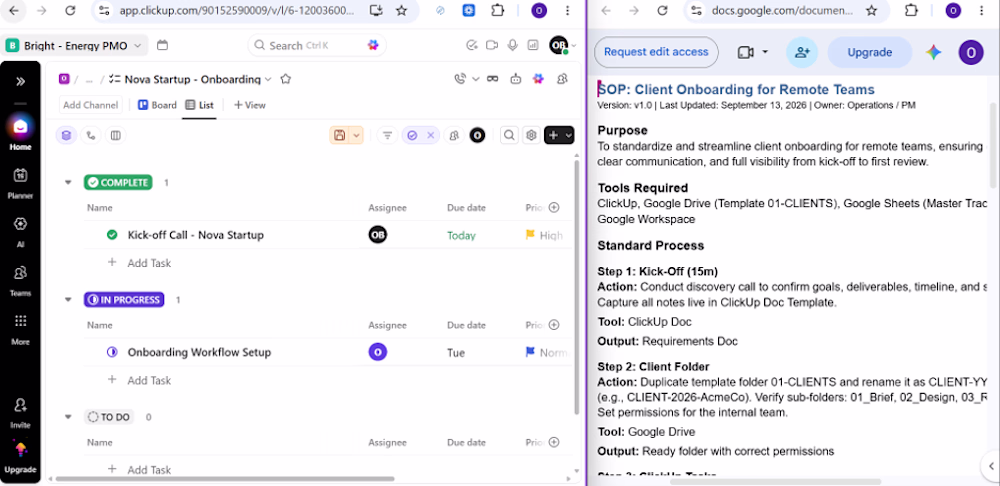Open More apps in ClickUp sidebar
Screen dimensions: 1000x486
(20, 328)
